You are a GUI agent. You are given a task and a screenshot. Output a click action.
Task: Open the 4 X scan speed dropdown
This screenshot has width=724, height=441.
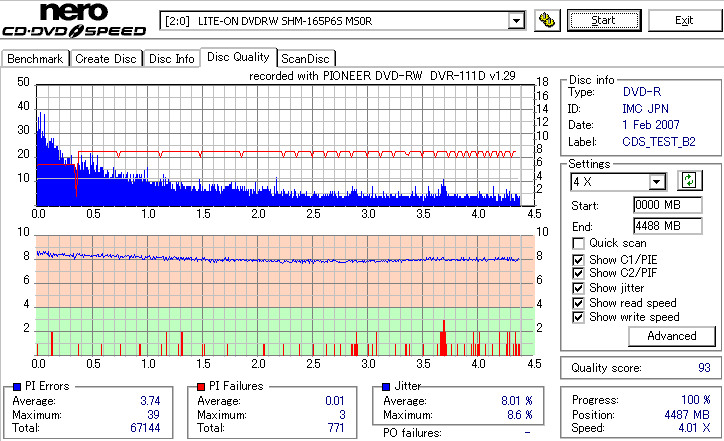click(656, 182)
